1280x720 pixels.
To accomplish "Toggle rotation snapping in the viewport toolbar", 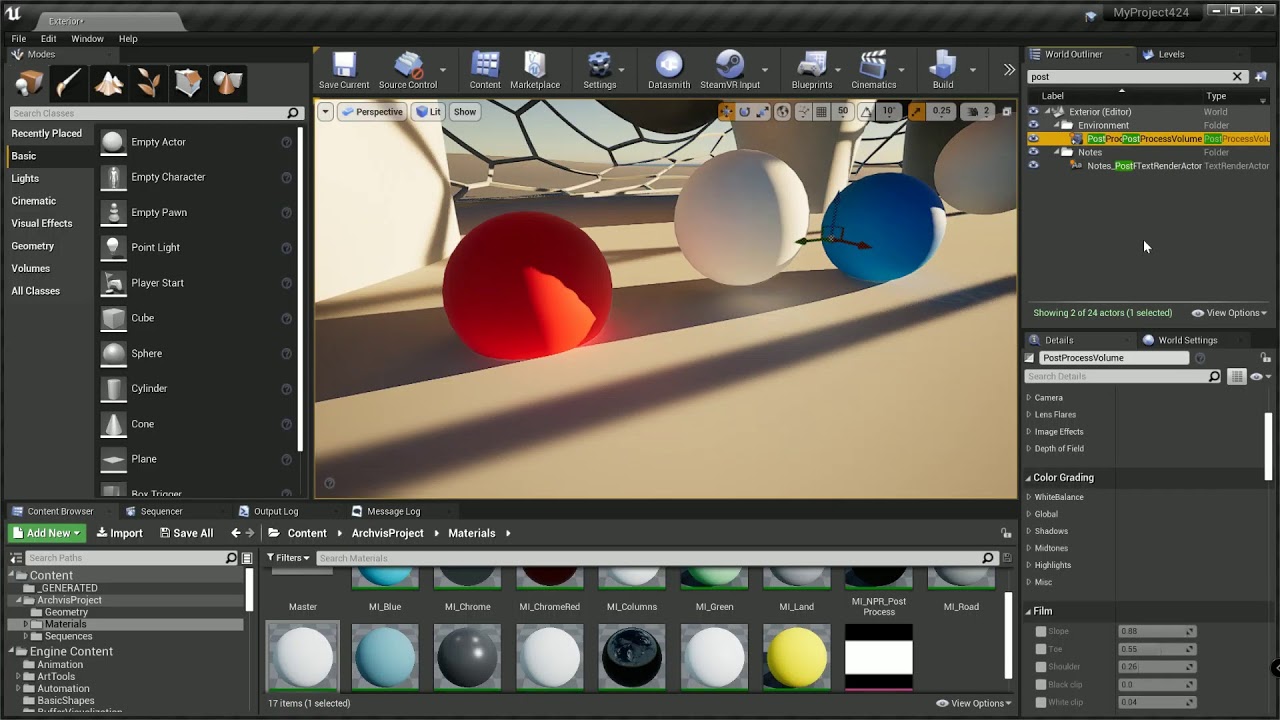I will 866,112.
